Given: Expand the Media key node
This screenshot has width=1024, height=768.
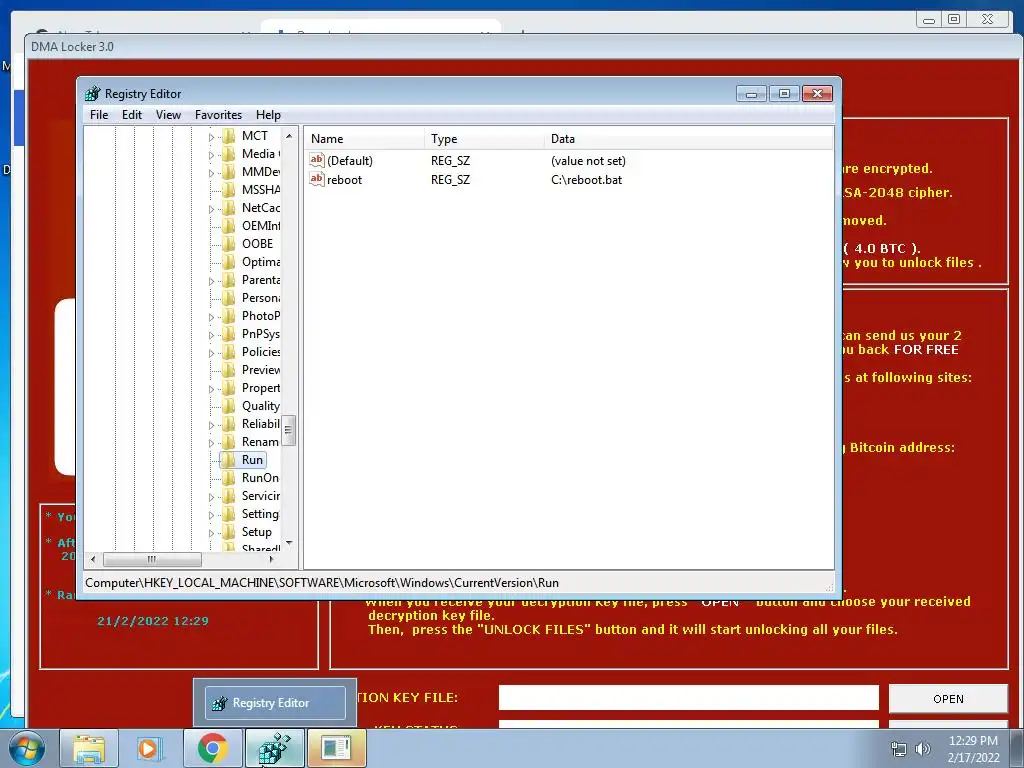Looking at the screenshot, I should pos(211,155).
